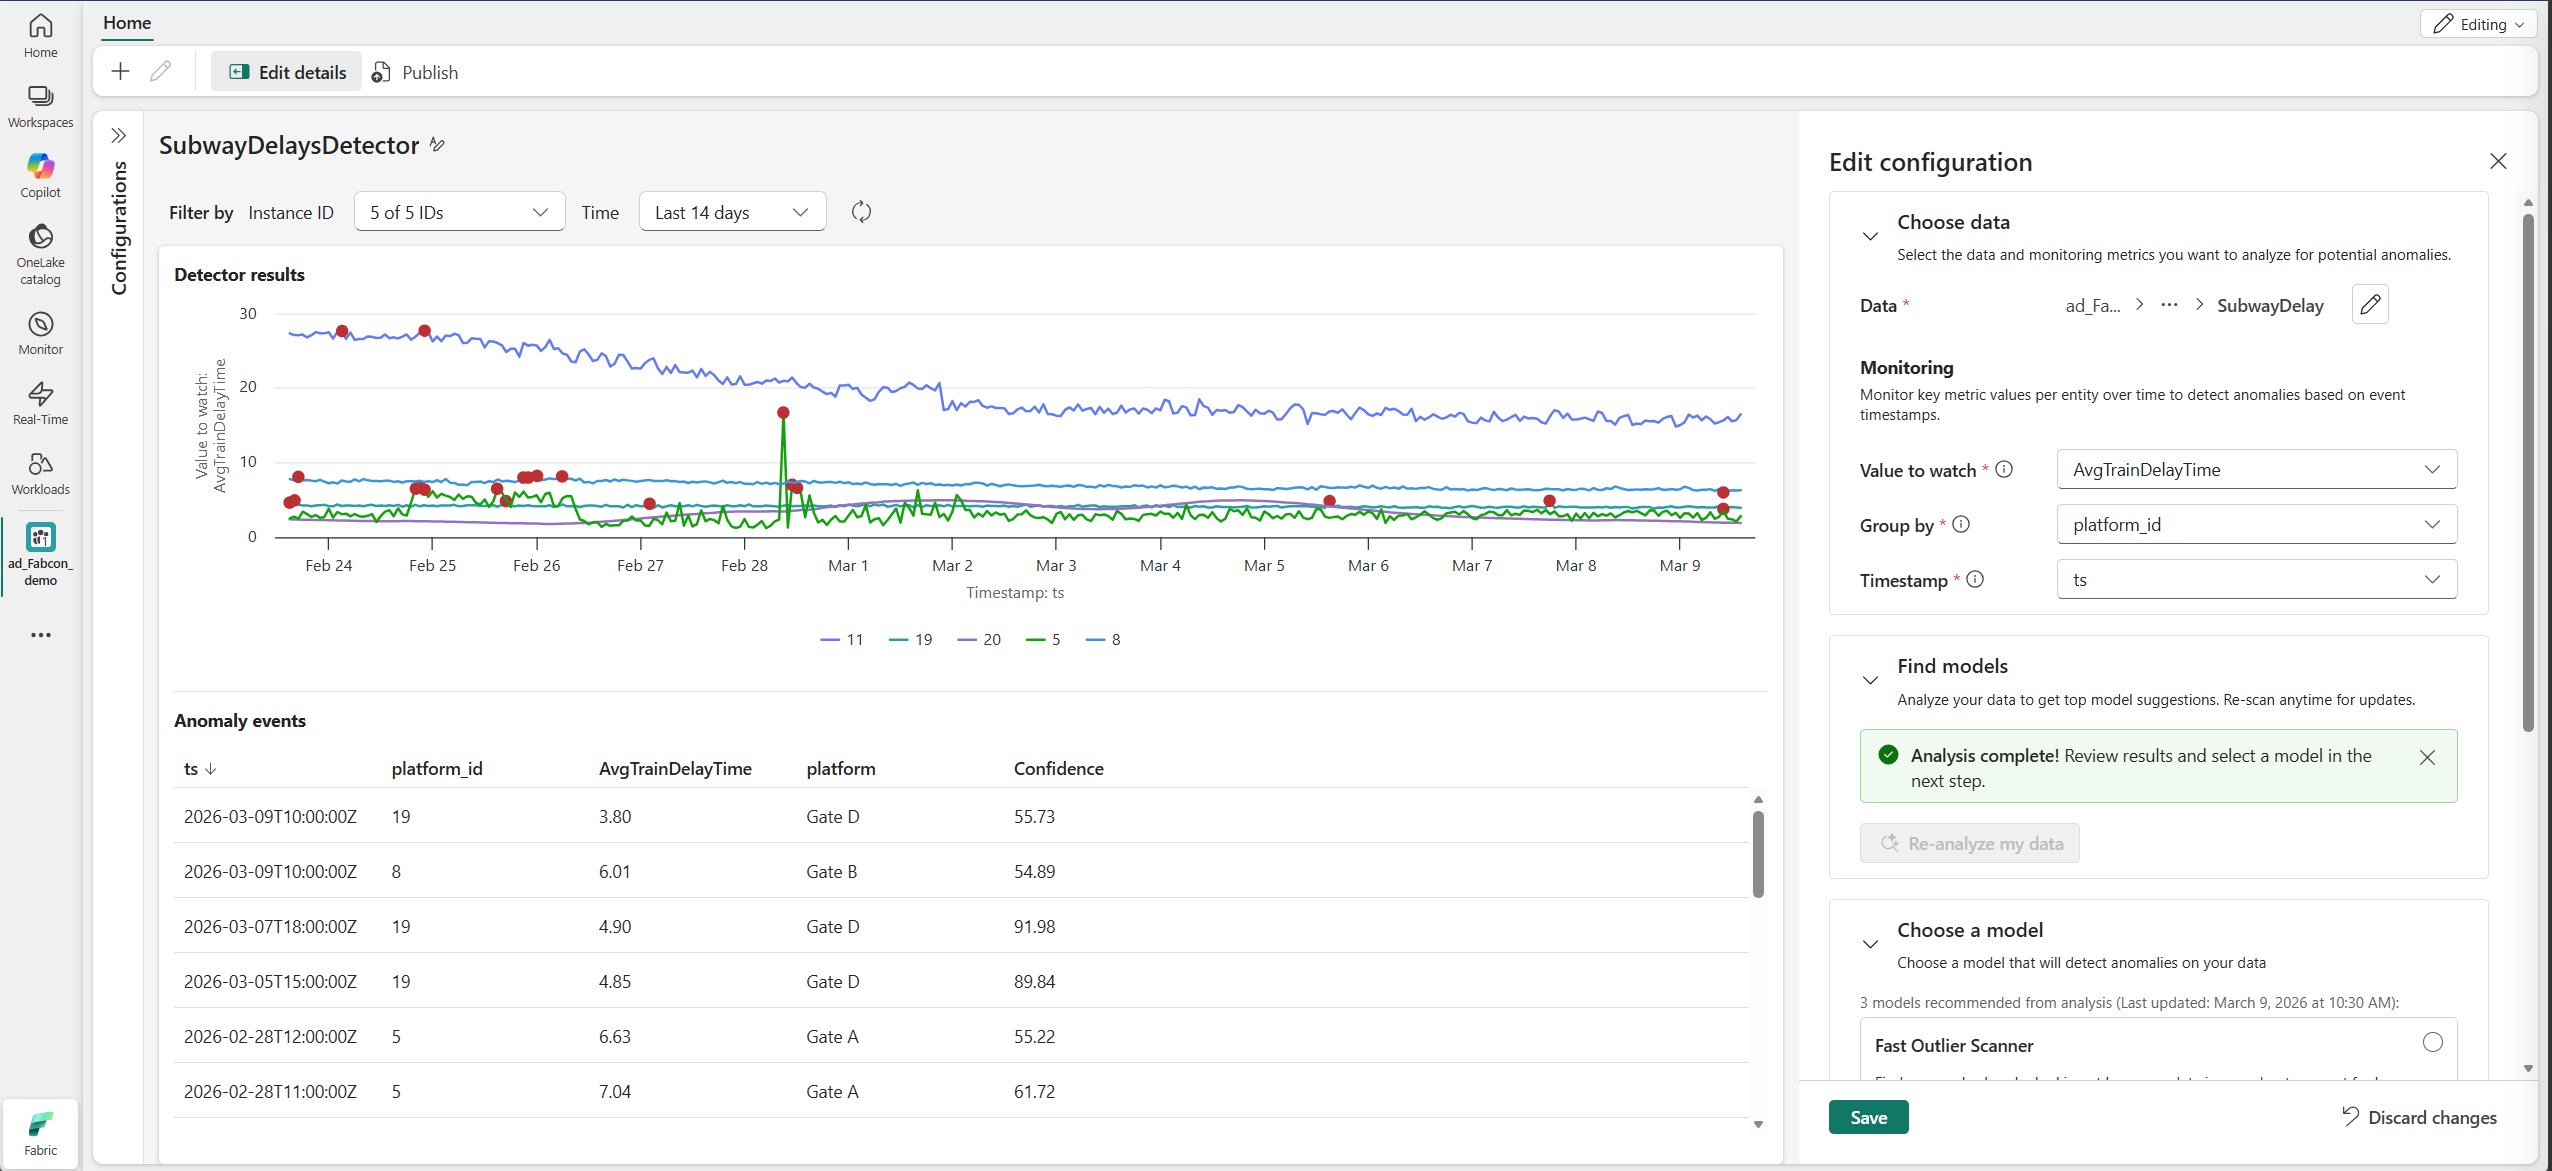The height and width of the screenshot is (1171, 2552).
Task: Sort anomaly events by the ts column
Action: (198, 768)
